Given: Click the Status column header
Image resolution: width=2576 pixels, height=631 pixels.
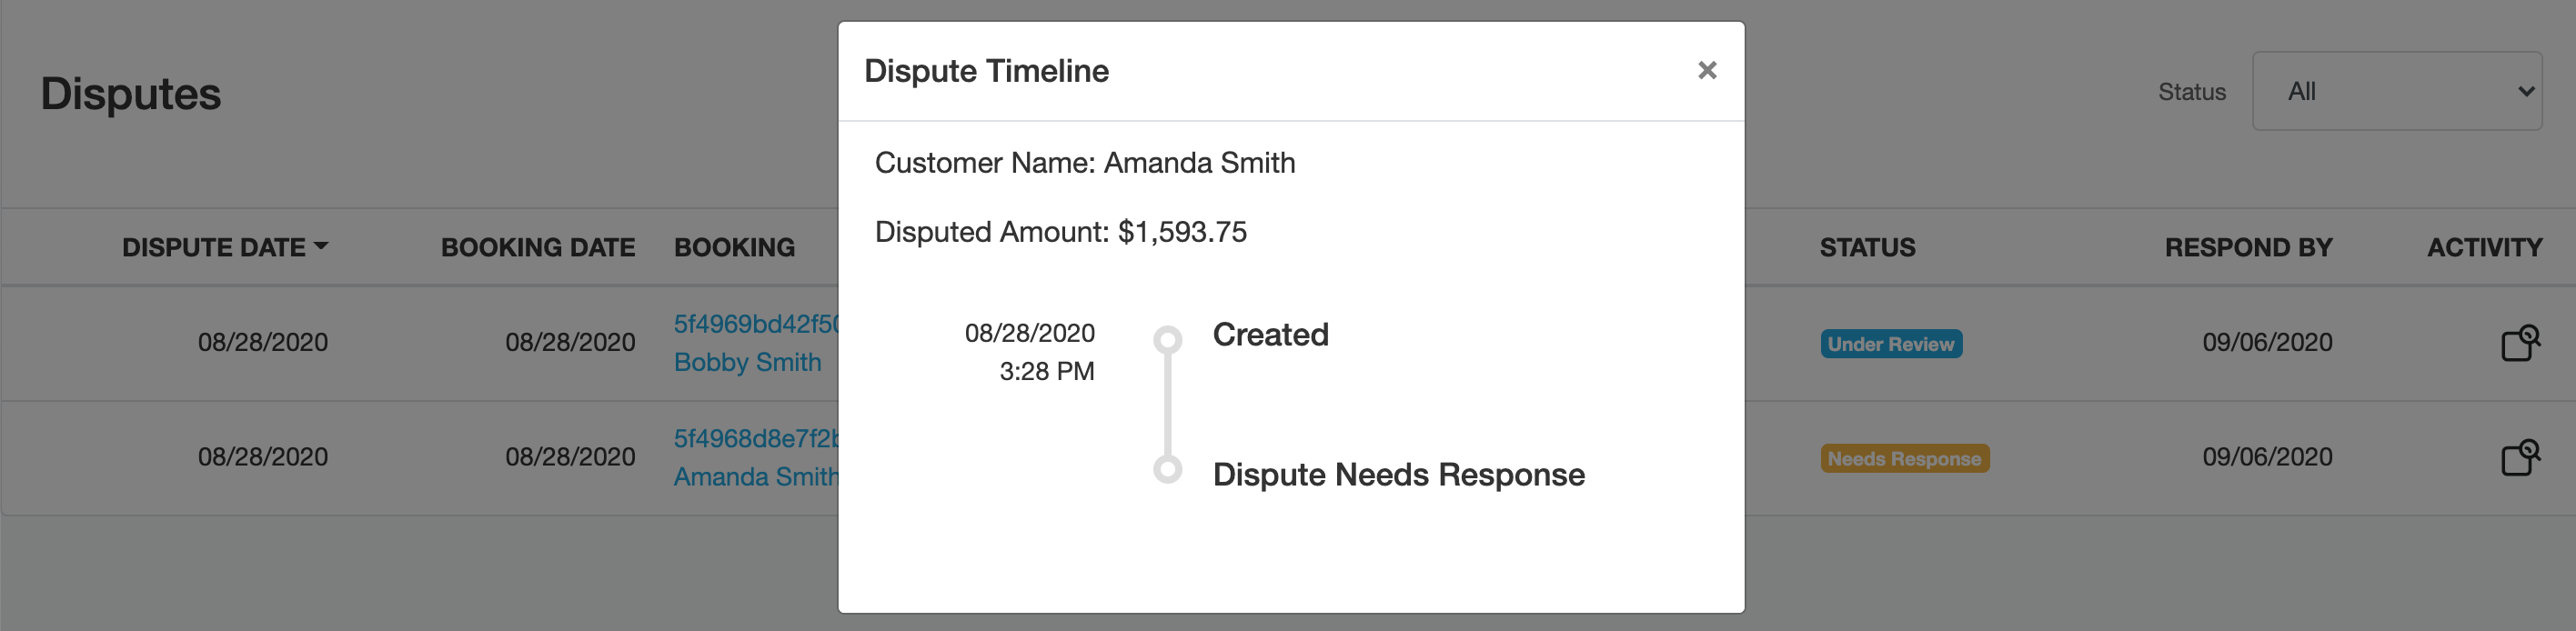Looking at the screenshot, I should click(1866, 247).
